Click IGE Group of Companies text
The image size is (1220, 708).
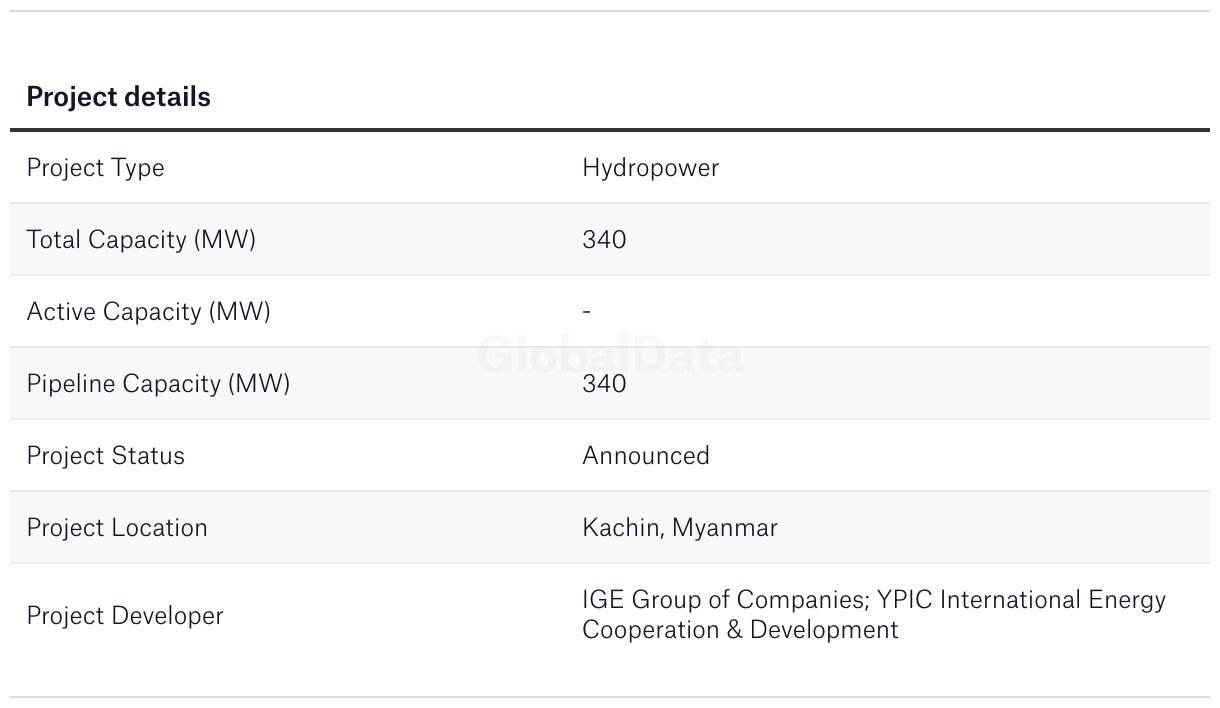(x=724, y=600)
